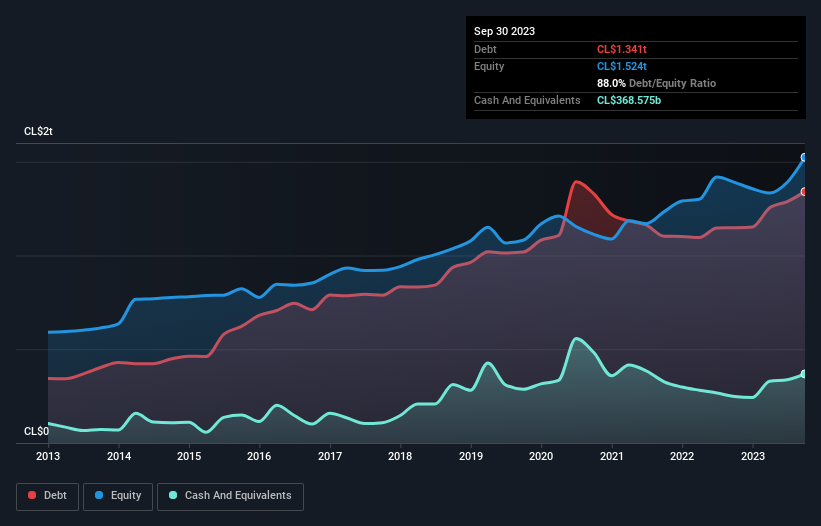This screenshot has height=526, width=821.
Task: Select the CL$1.524t Equity value in tooltip
Action: coord(622,66)
